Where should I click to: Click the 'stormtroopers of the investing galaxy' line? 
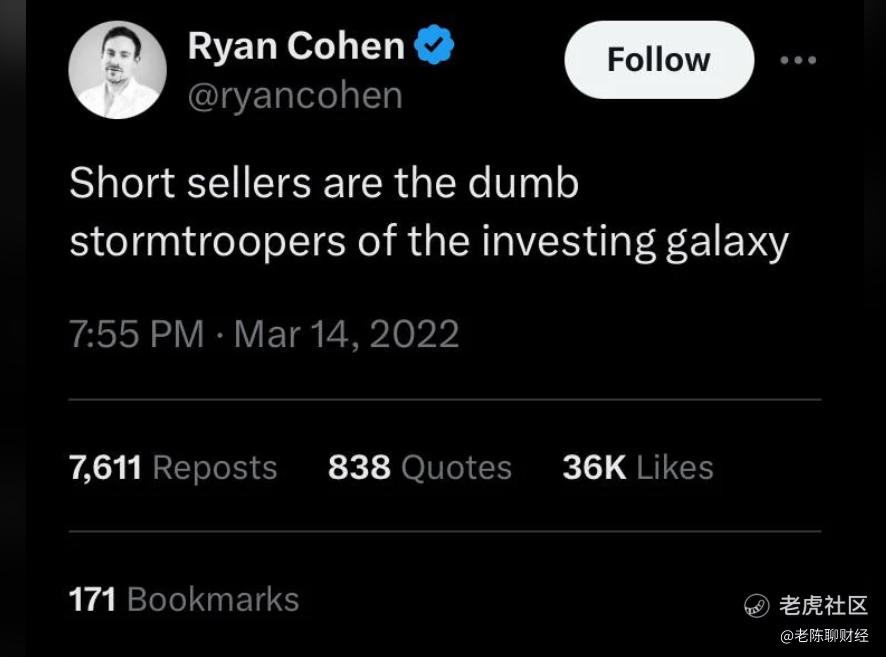[429, 242]
